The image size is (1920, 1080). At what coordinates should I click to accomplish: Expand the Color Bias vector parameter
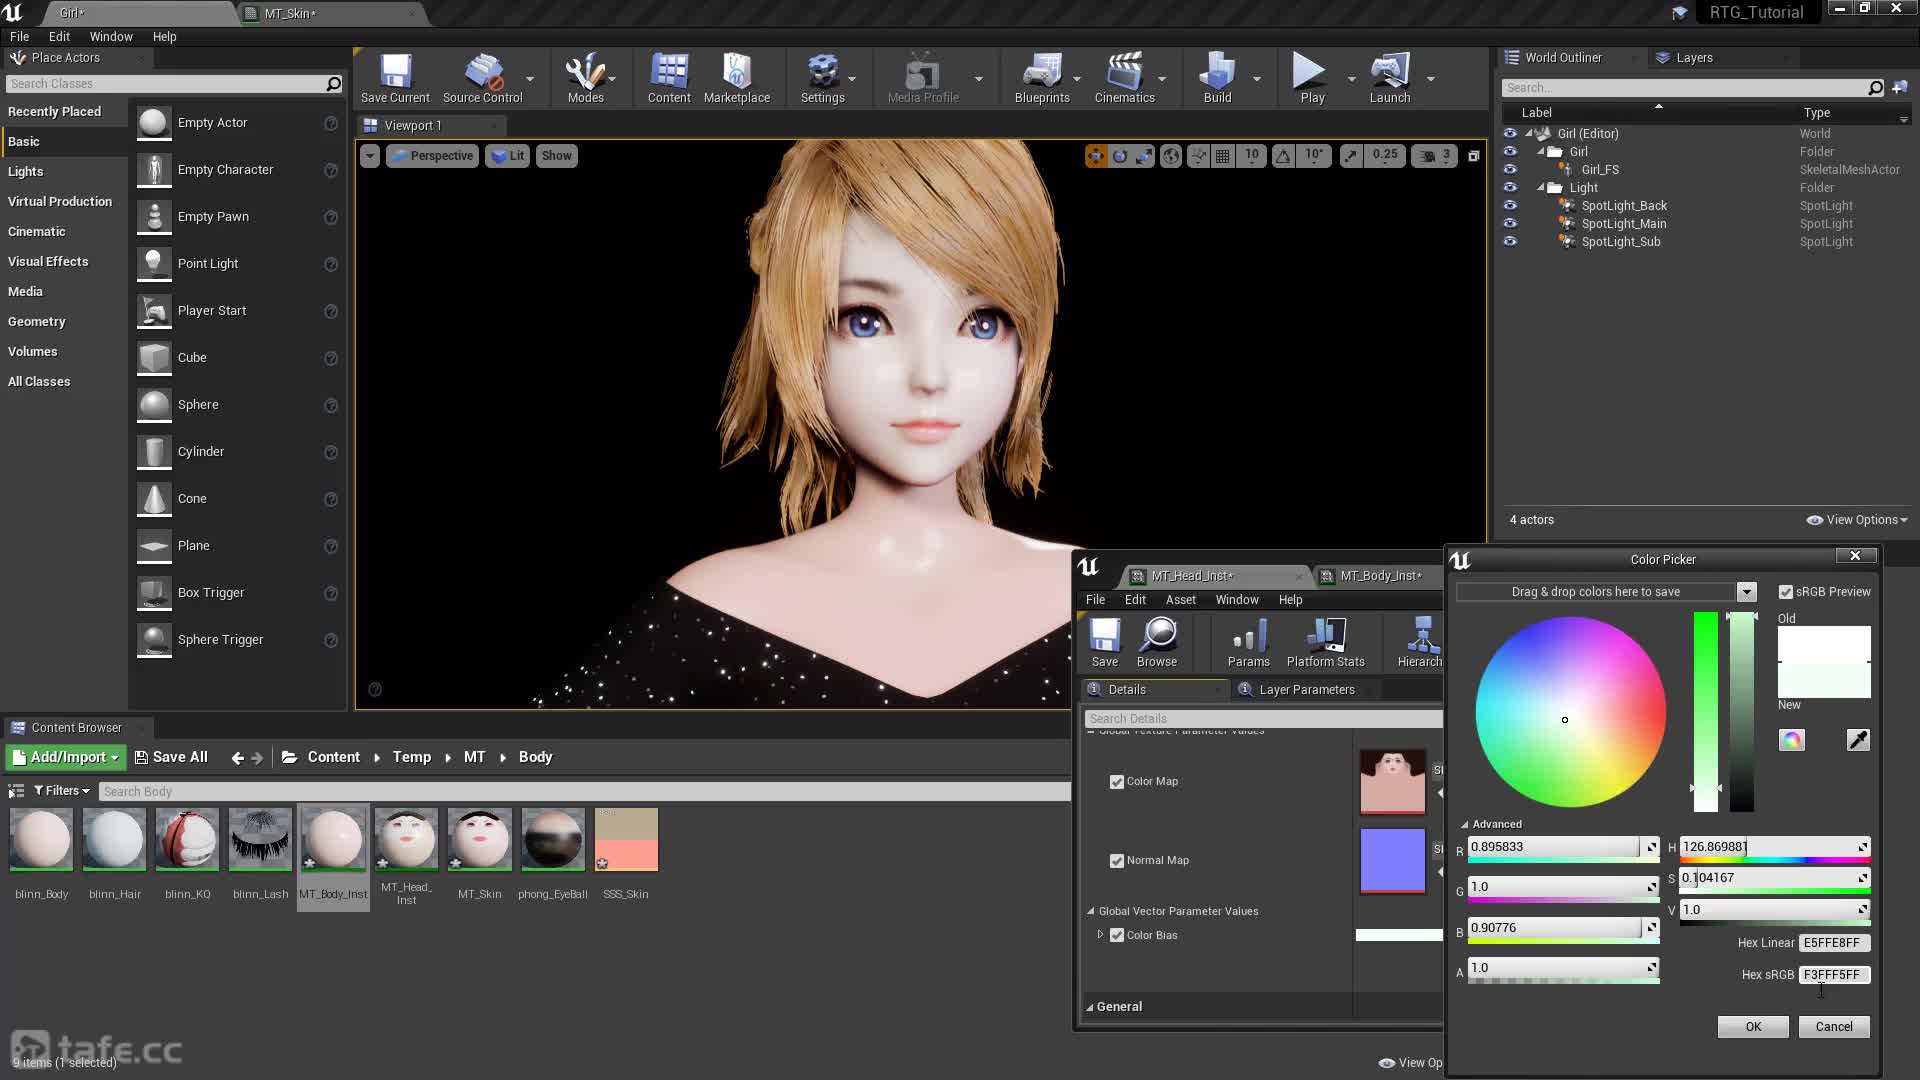[1100, 935]
